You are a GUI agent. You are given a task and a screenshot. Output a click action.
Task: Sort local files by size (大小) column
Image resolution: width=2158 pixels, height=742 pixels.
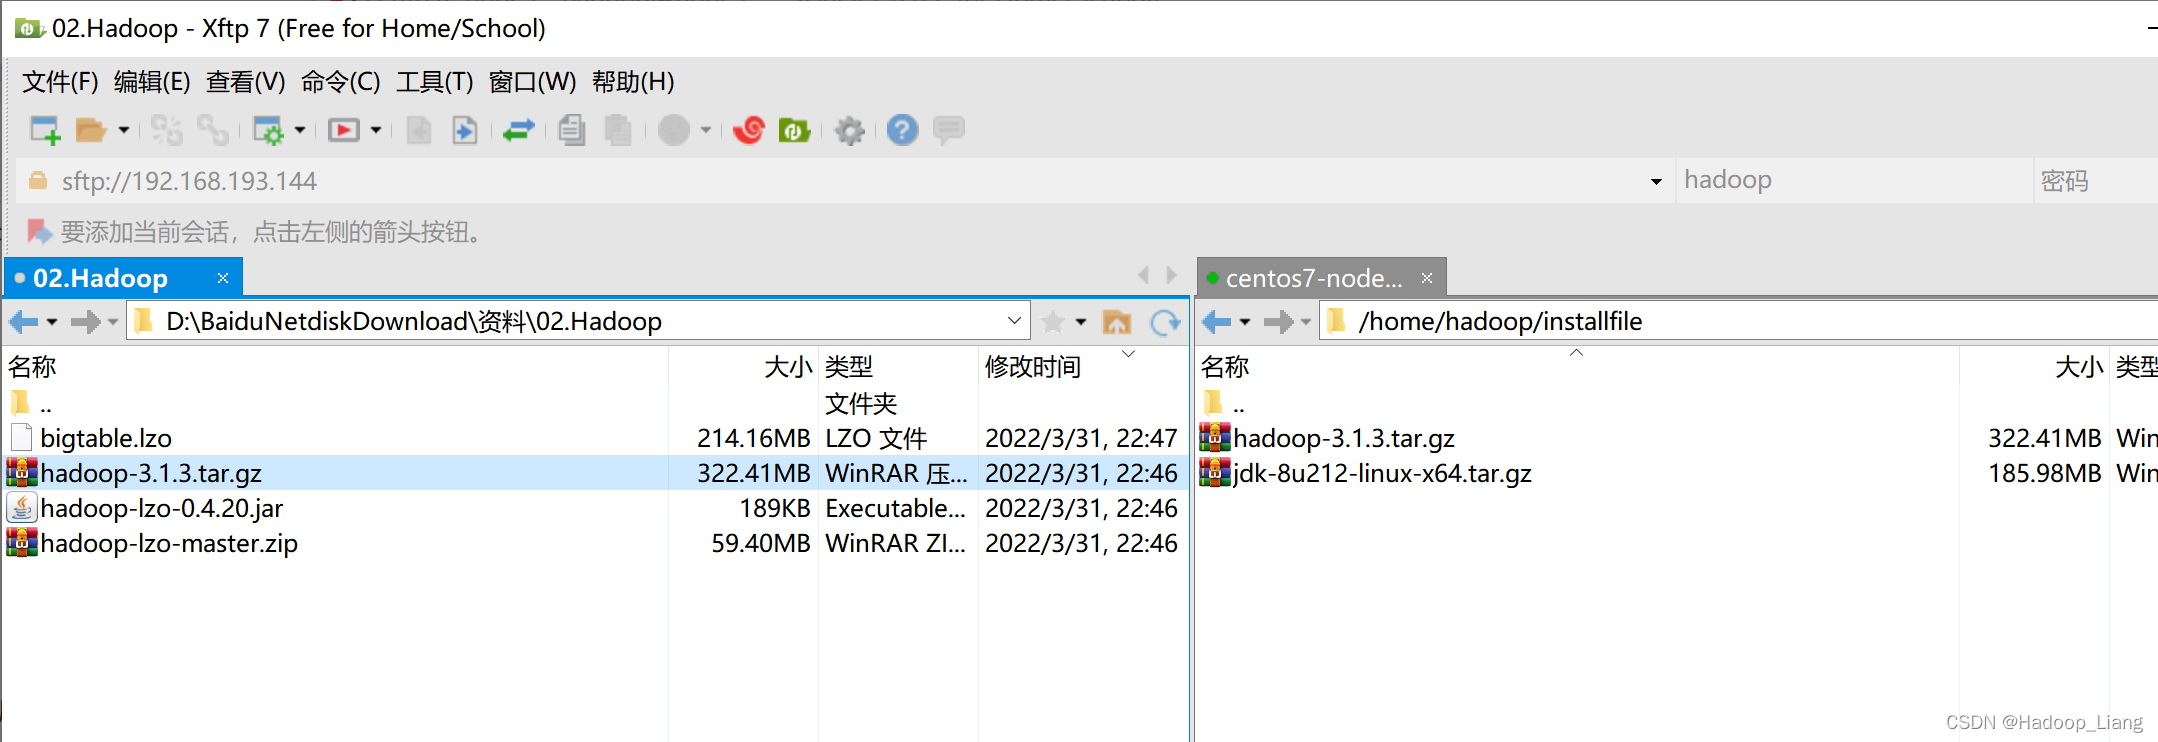[744, 367]
